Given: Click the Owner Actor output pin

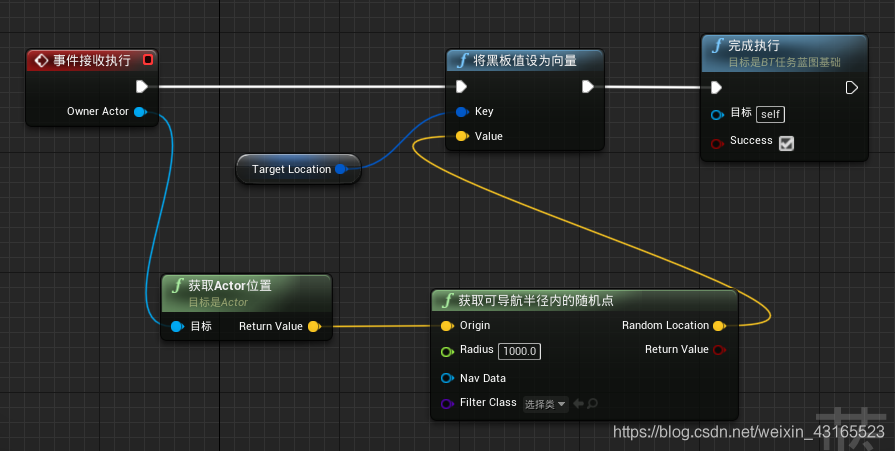Looking at the screenshot, I should (x=140, y=112).
